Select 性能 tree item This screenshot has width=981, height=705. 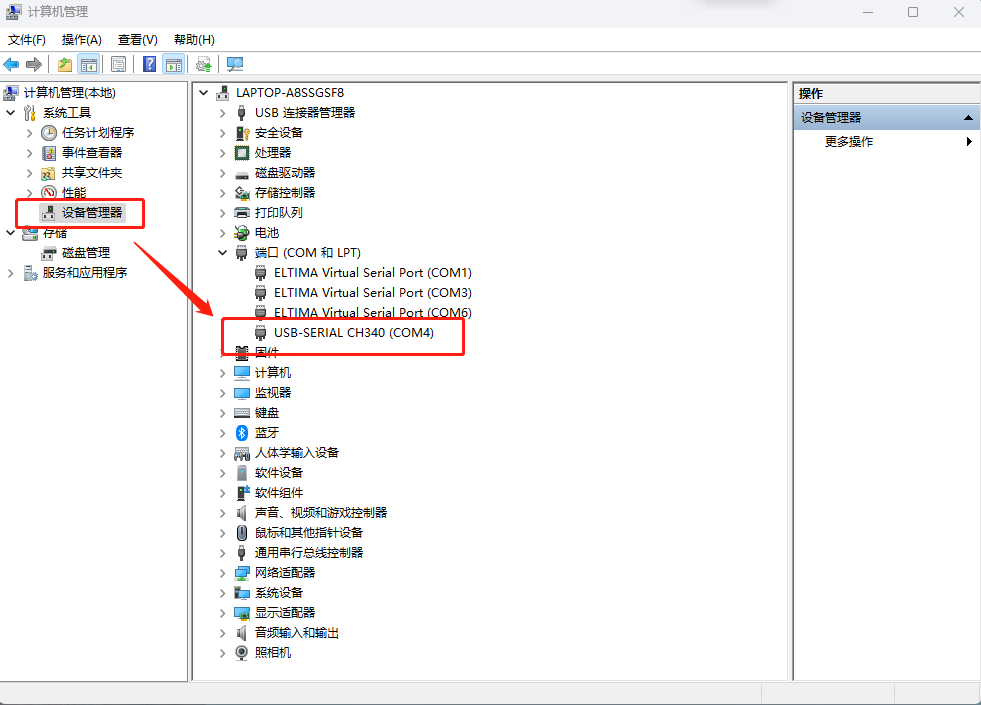(x=74, y=193)
